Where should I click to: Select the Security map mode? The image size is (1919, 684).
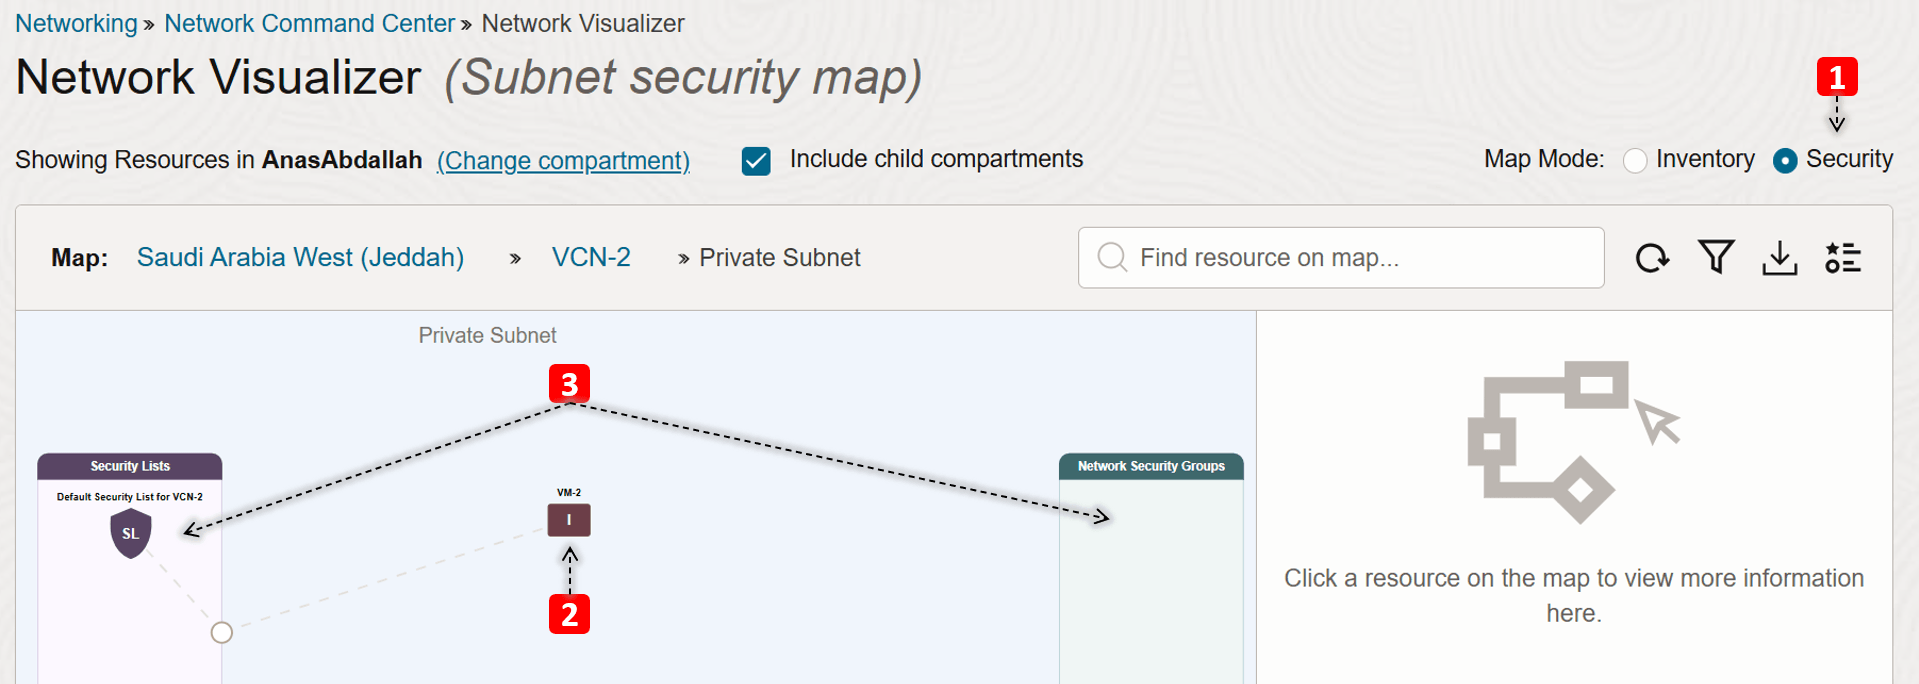[1785, 160]
